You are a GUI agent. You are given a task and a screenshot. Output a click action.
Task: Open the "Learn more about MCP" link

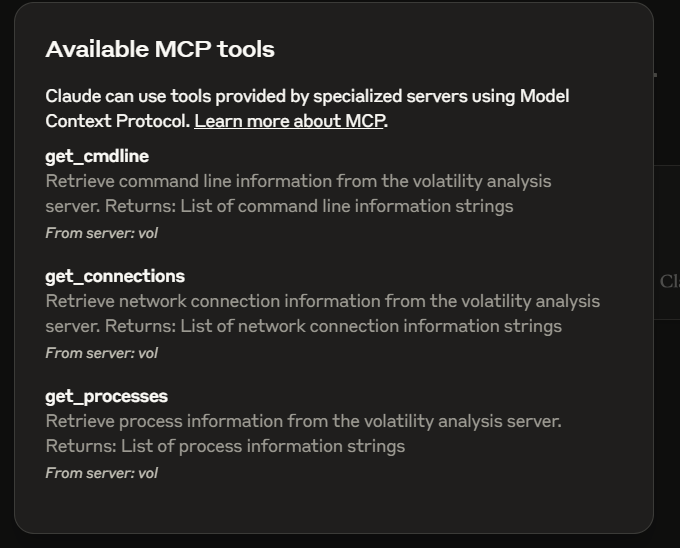click(290, 121)
